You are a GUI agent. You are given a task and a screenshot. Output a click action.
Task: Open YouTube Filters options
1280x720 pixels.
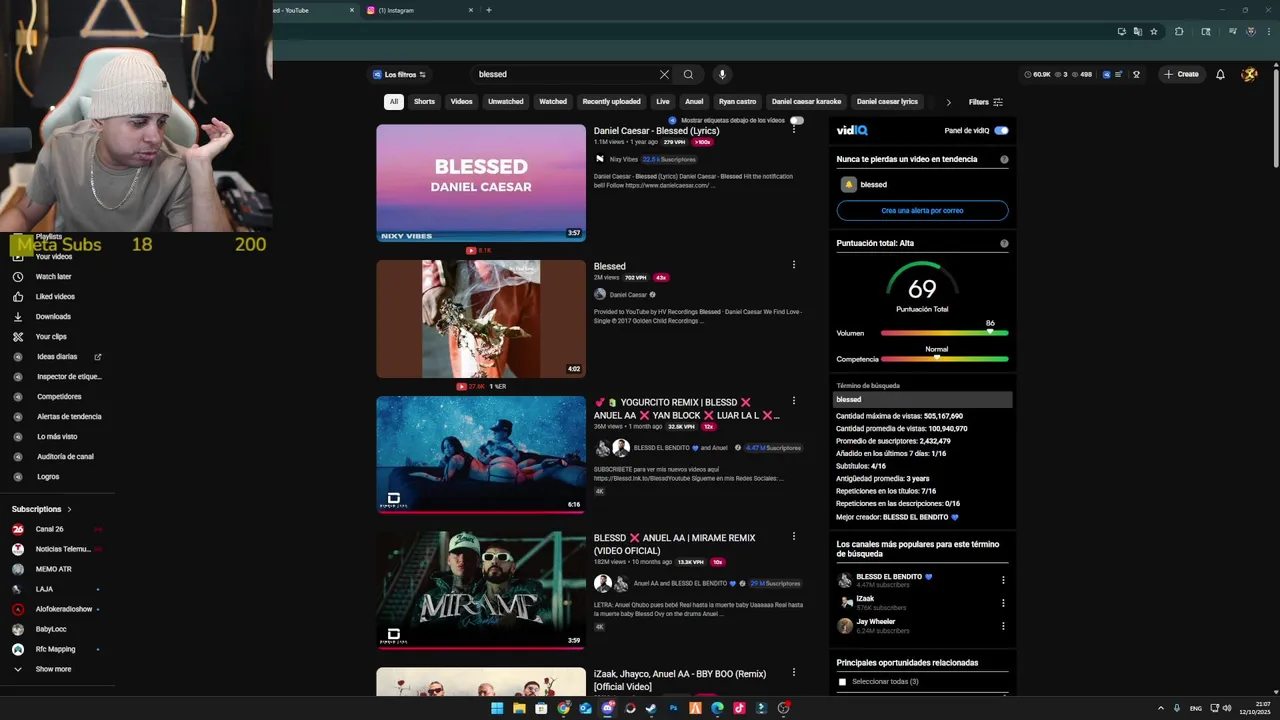(986, 102)
